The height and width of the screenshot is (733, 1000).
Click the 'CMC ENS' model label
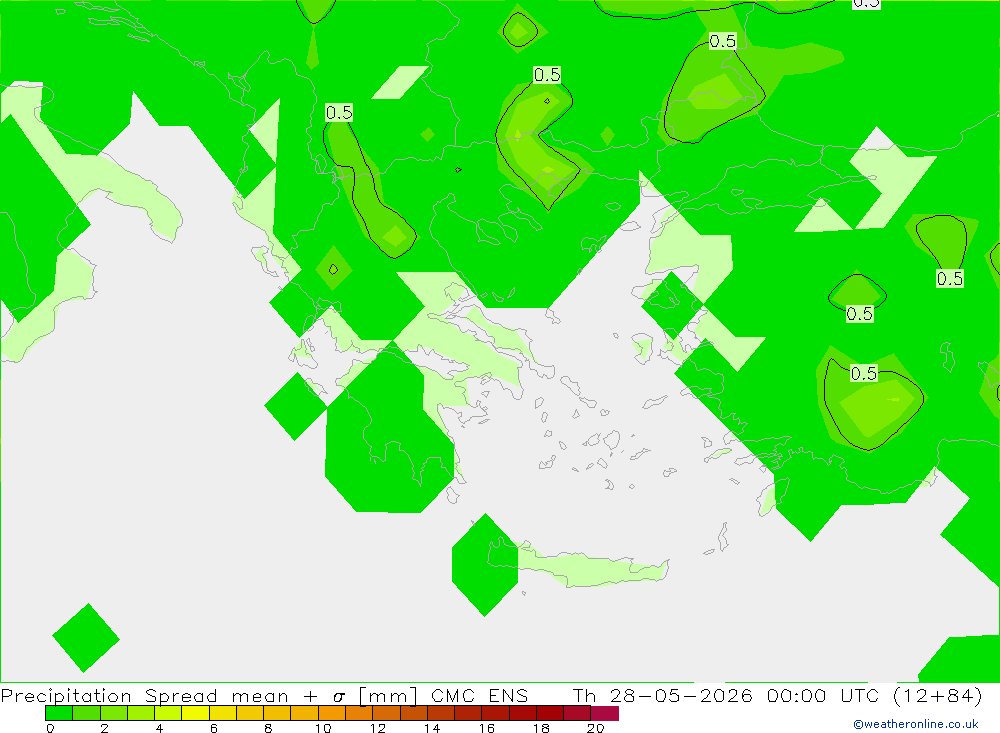point(480,695)
